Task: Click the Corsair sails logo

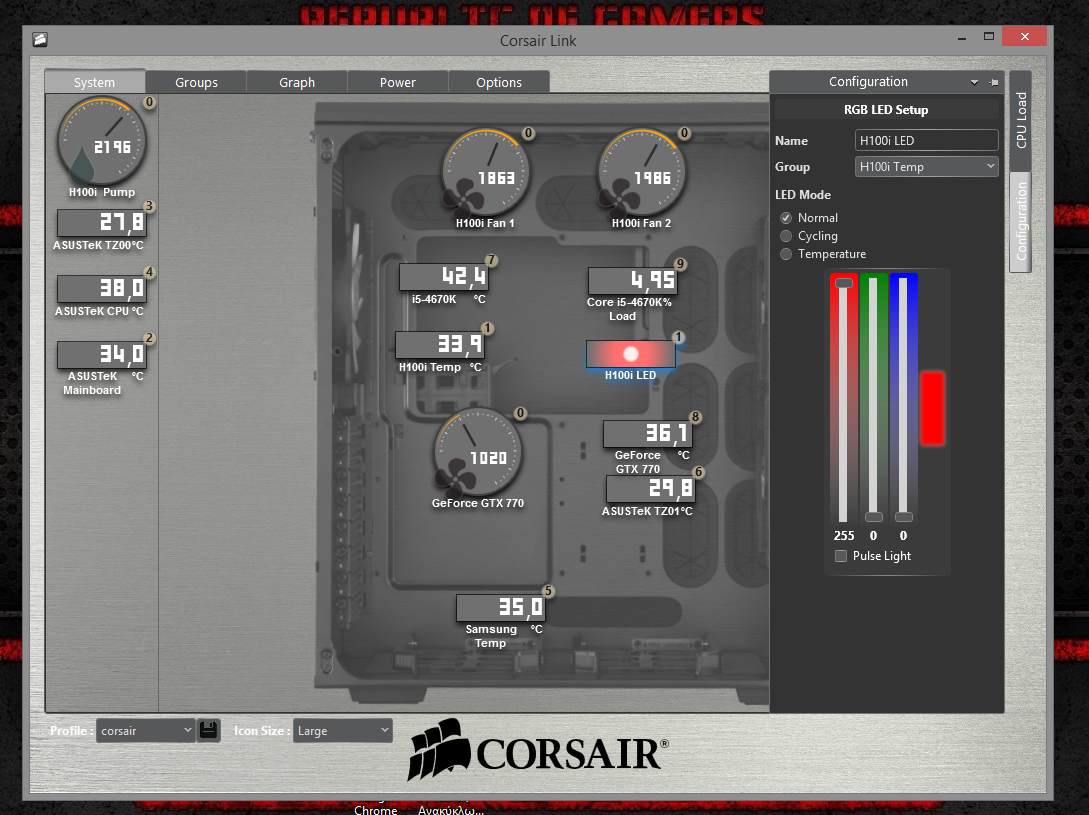Action: point(438,750)
